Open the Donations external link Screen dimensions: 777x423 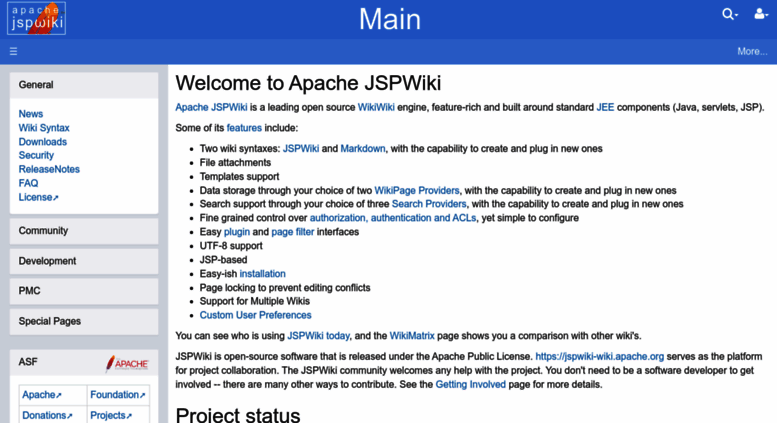47,415
